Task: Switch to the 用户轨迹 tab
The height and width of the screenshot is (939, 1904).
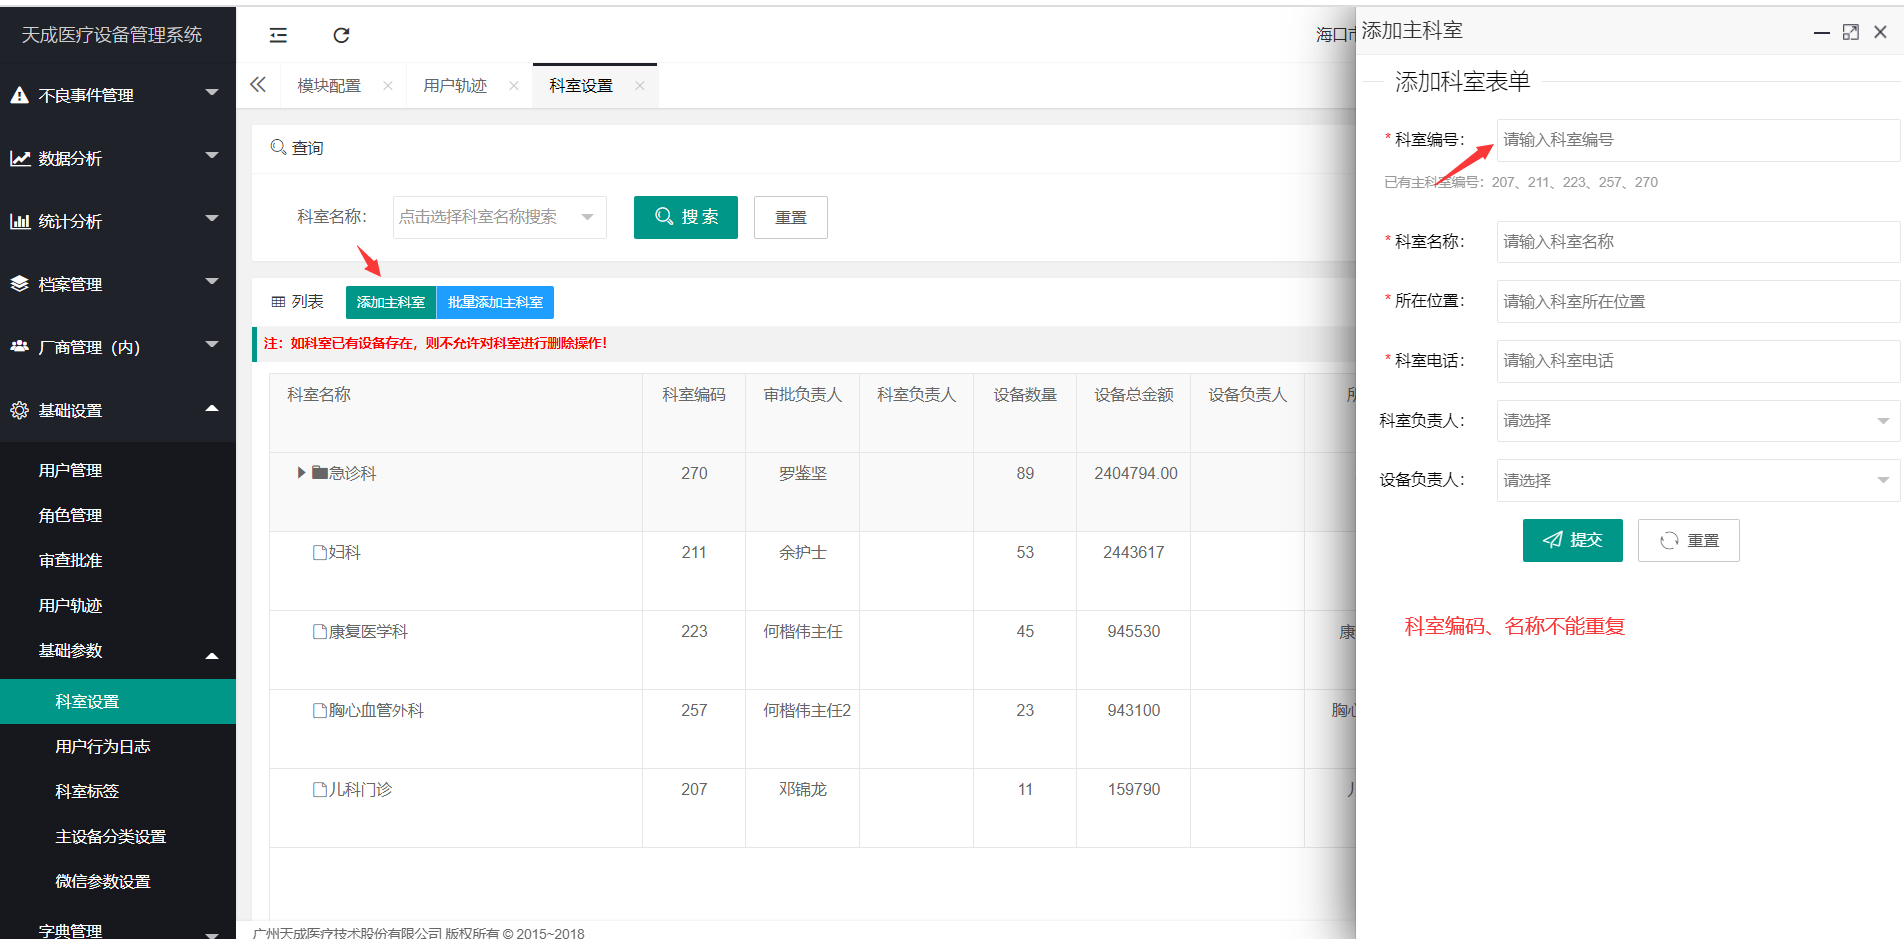Action: click(455, 86)
